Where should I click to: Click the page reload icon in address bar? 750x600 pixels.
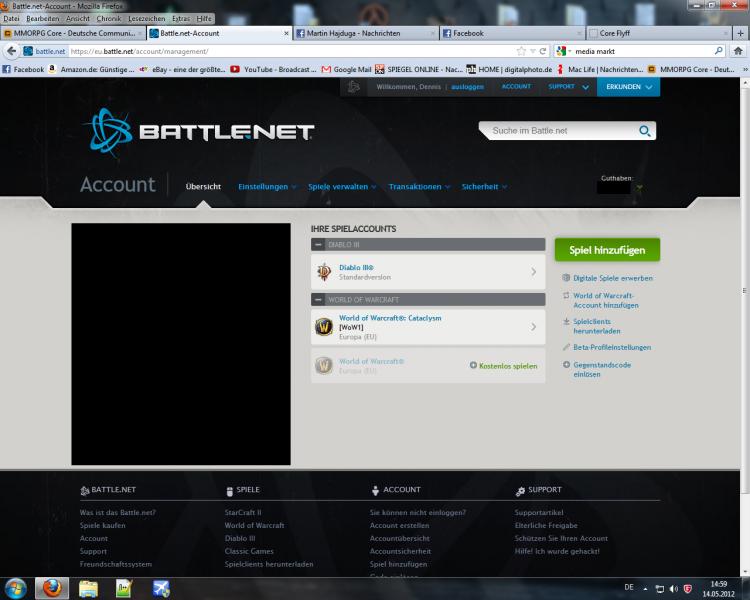[x=543, y=51]
